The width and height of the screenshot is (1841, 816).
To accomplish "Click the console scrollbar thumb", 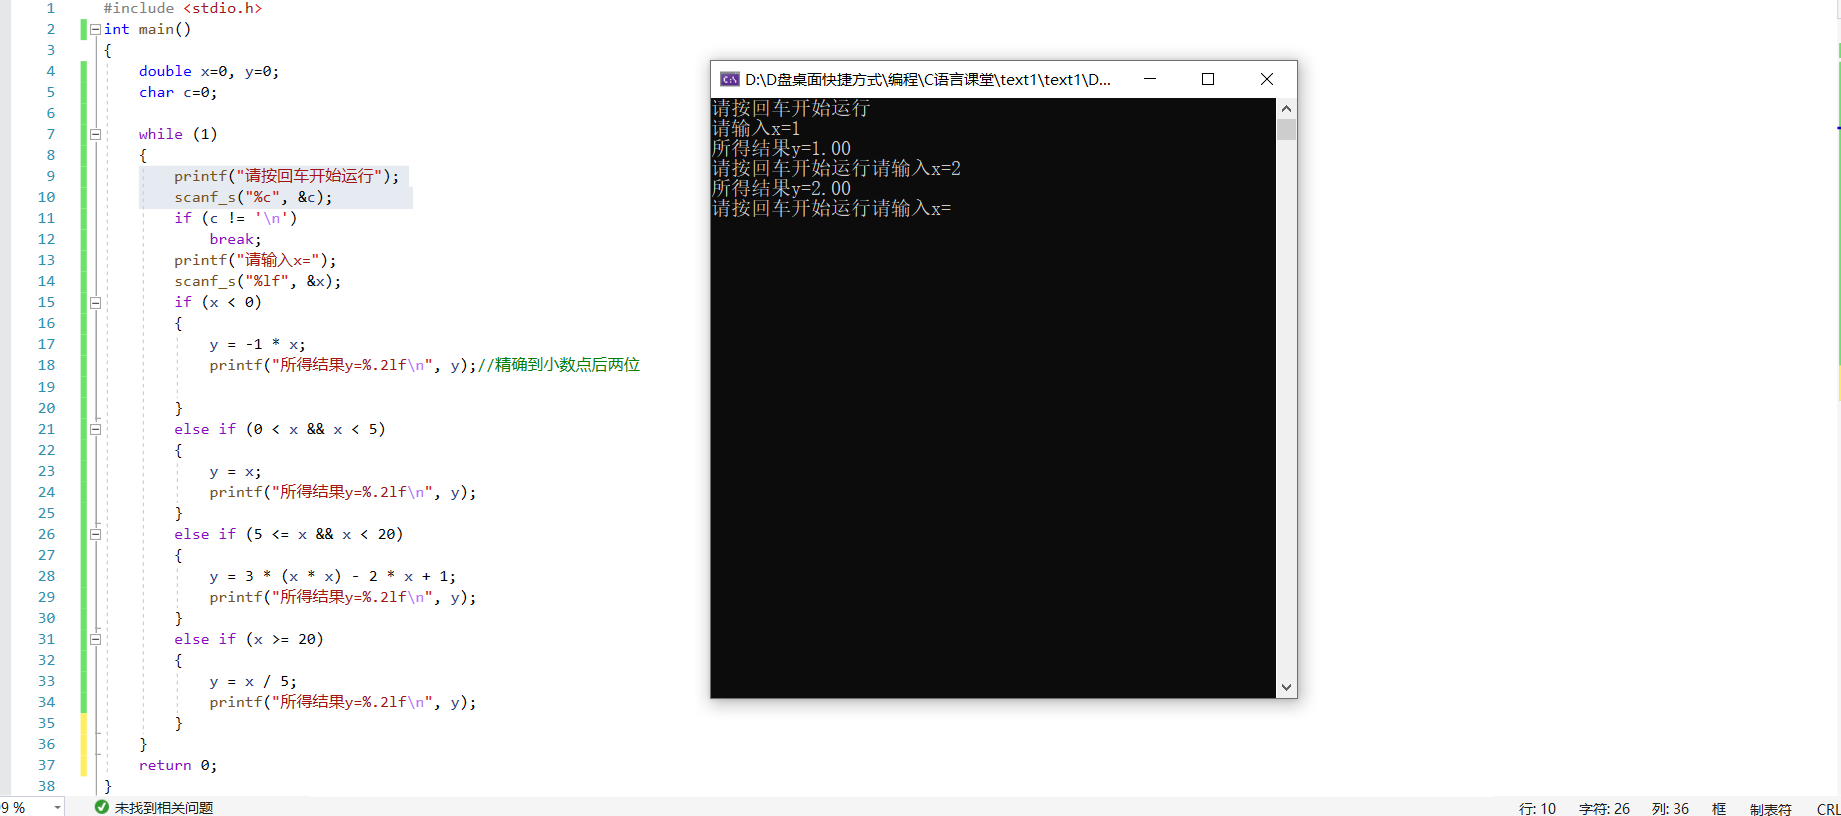I will (x=1286, y=129).
